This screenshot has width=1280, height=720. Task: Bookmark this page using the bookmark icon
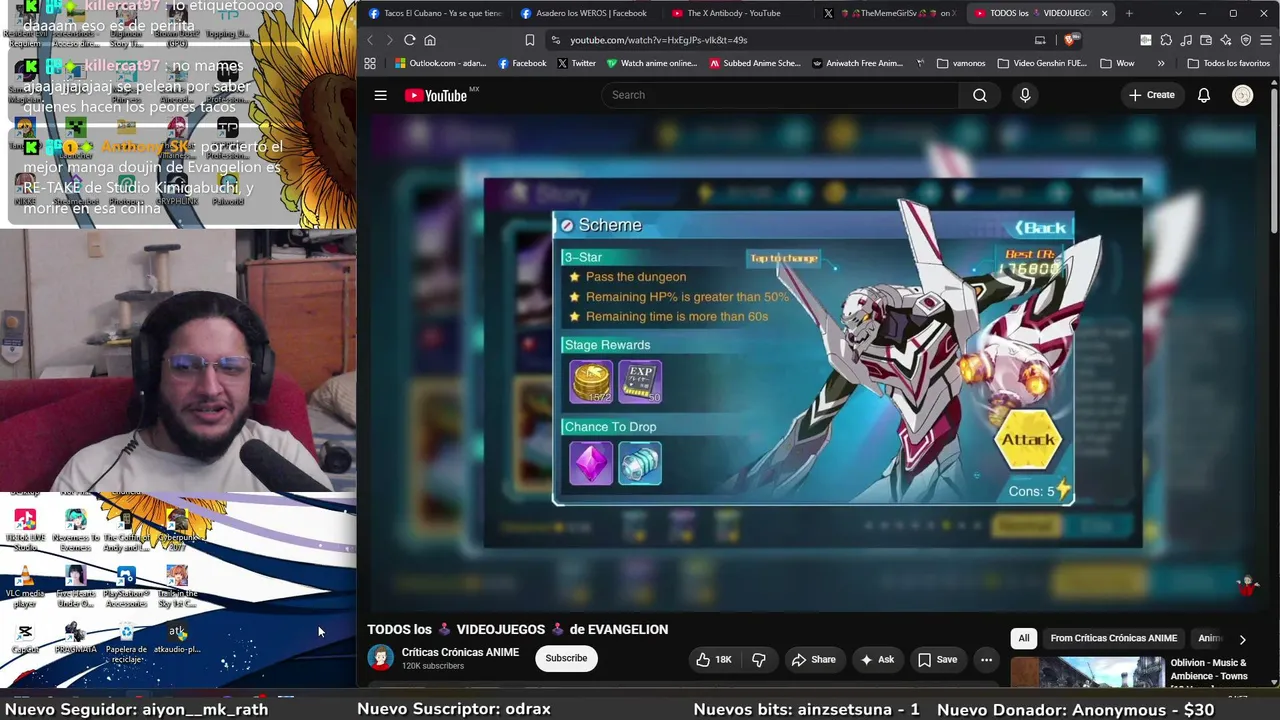[530, 40]
